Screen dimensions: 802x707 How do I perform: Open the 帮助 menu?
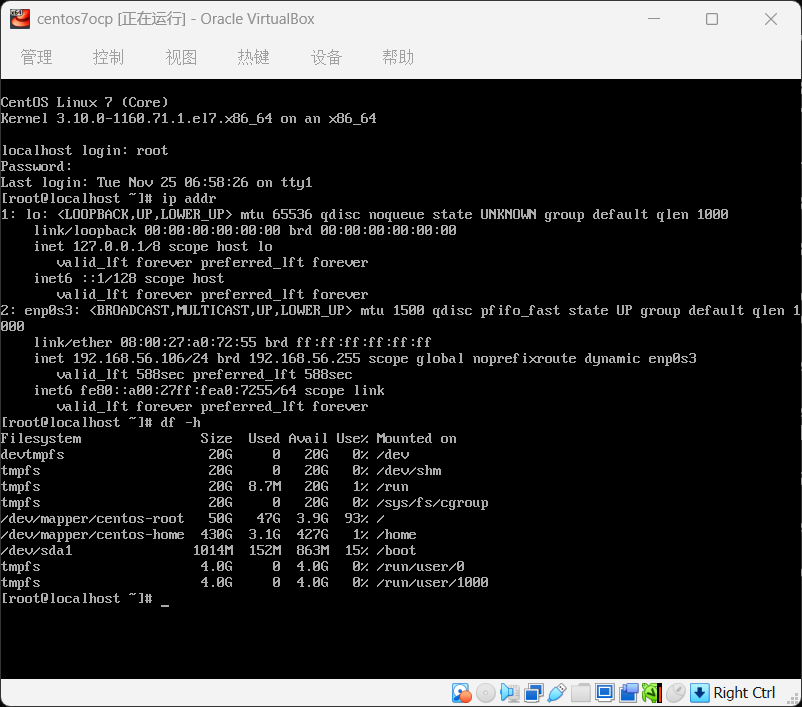398,57
